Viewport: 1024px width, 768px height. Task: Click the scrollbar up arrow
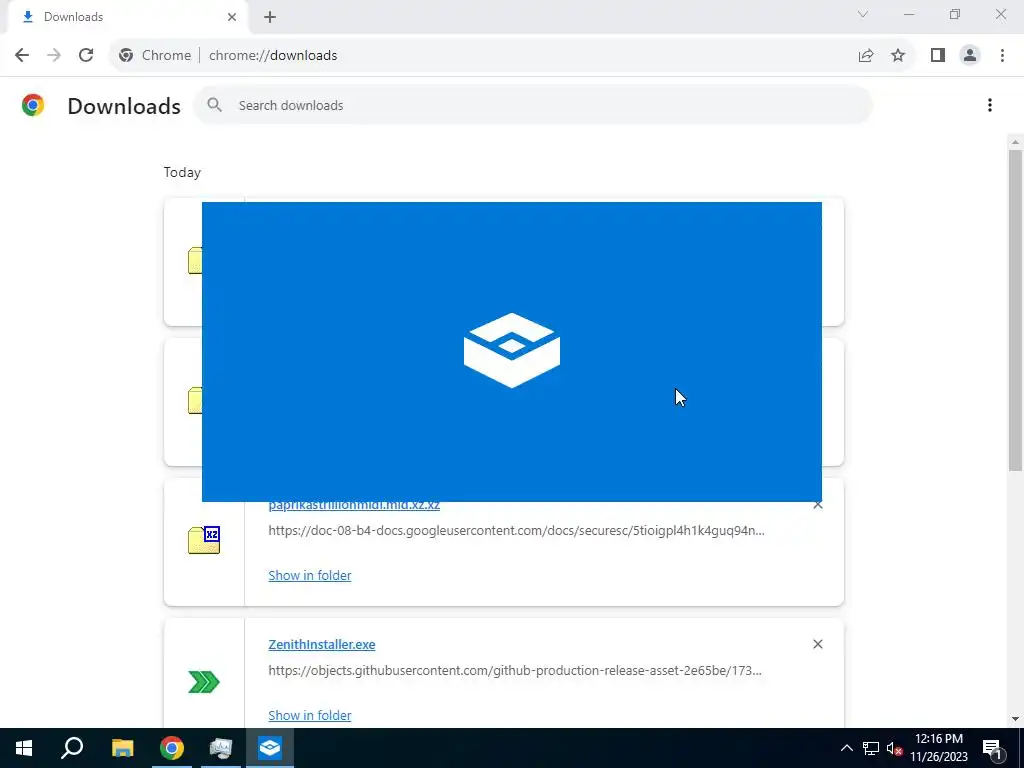(x=1015, y=142)
